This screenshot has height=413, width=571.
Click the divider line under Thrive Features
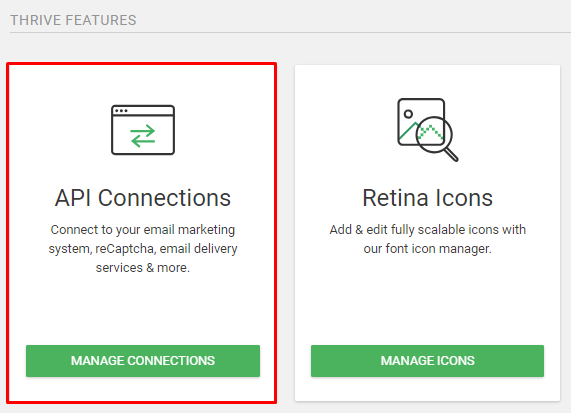[x=290, y=32]
